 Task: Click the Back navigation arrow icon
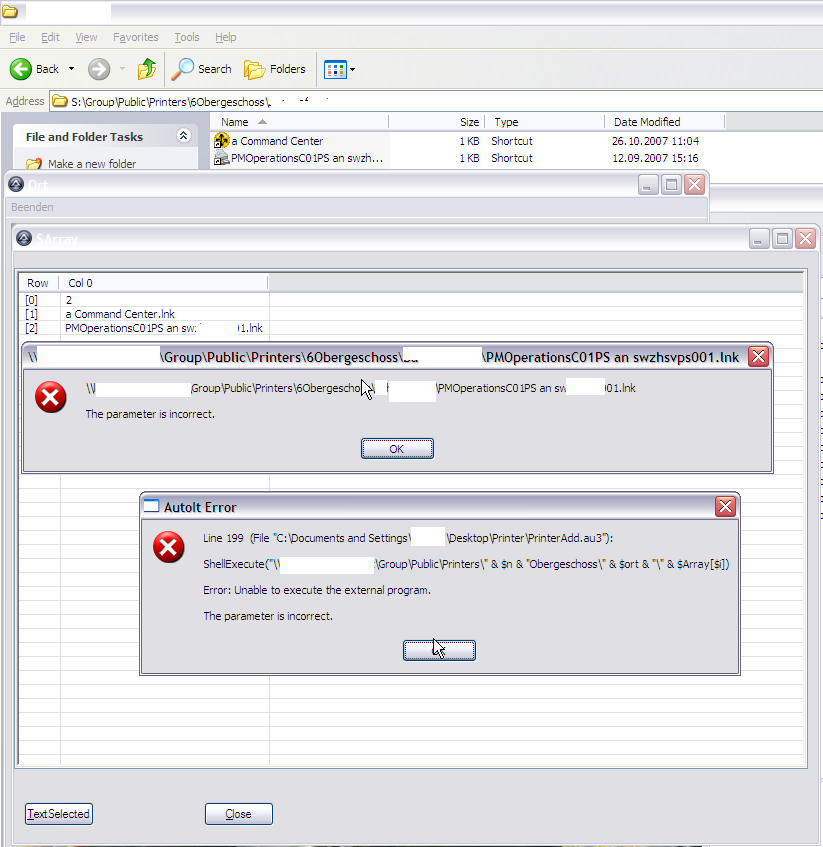pos(21,69)
